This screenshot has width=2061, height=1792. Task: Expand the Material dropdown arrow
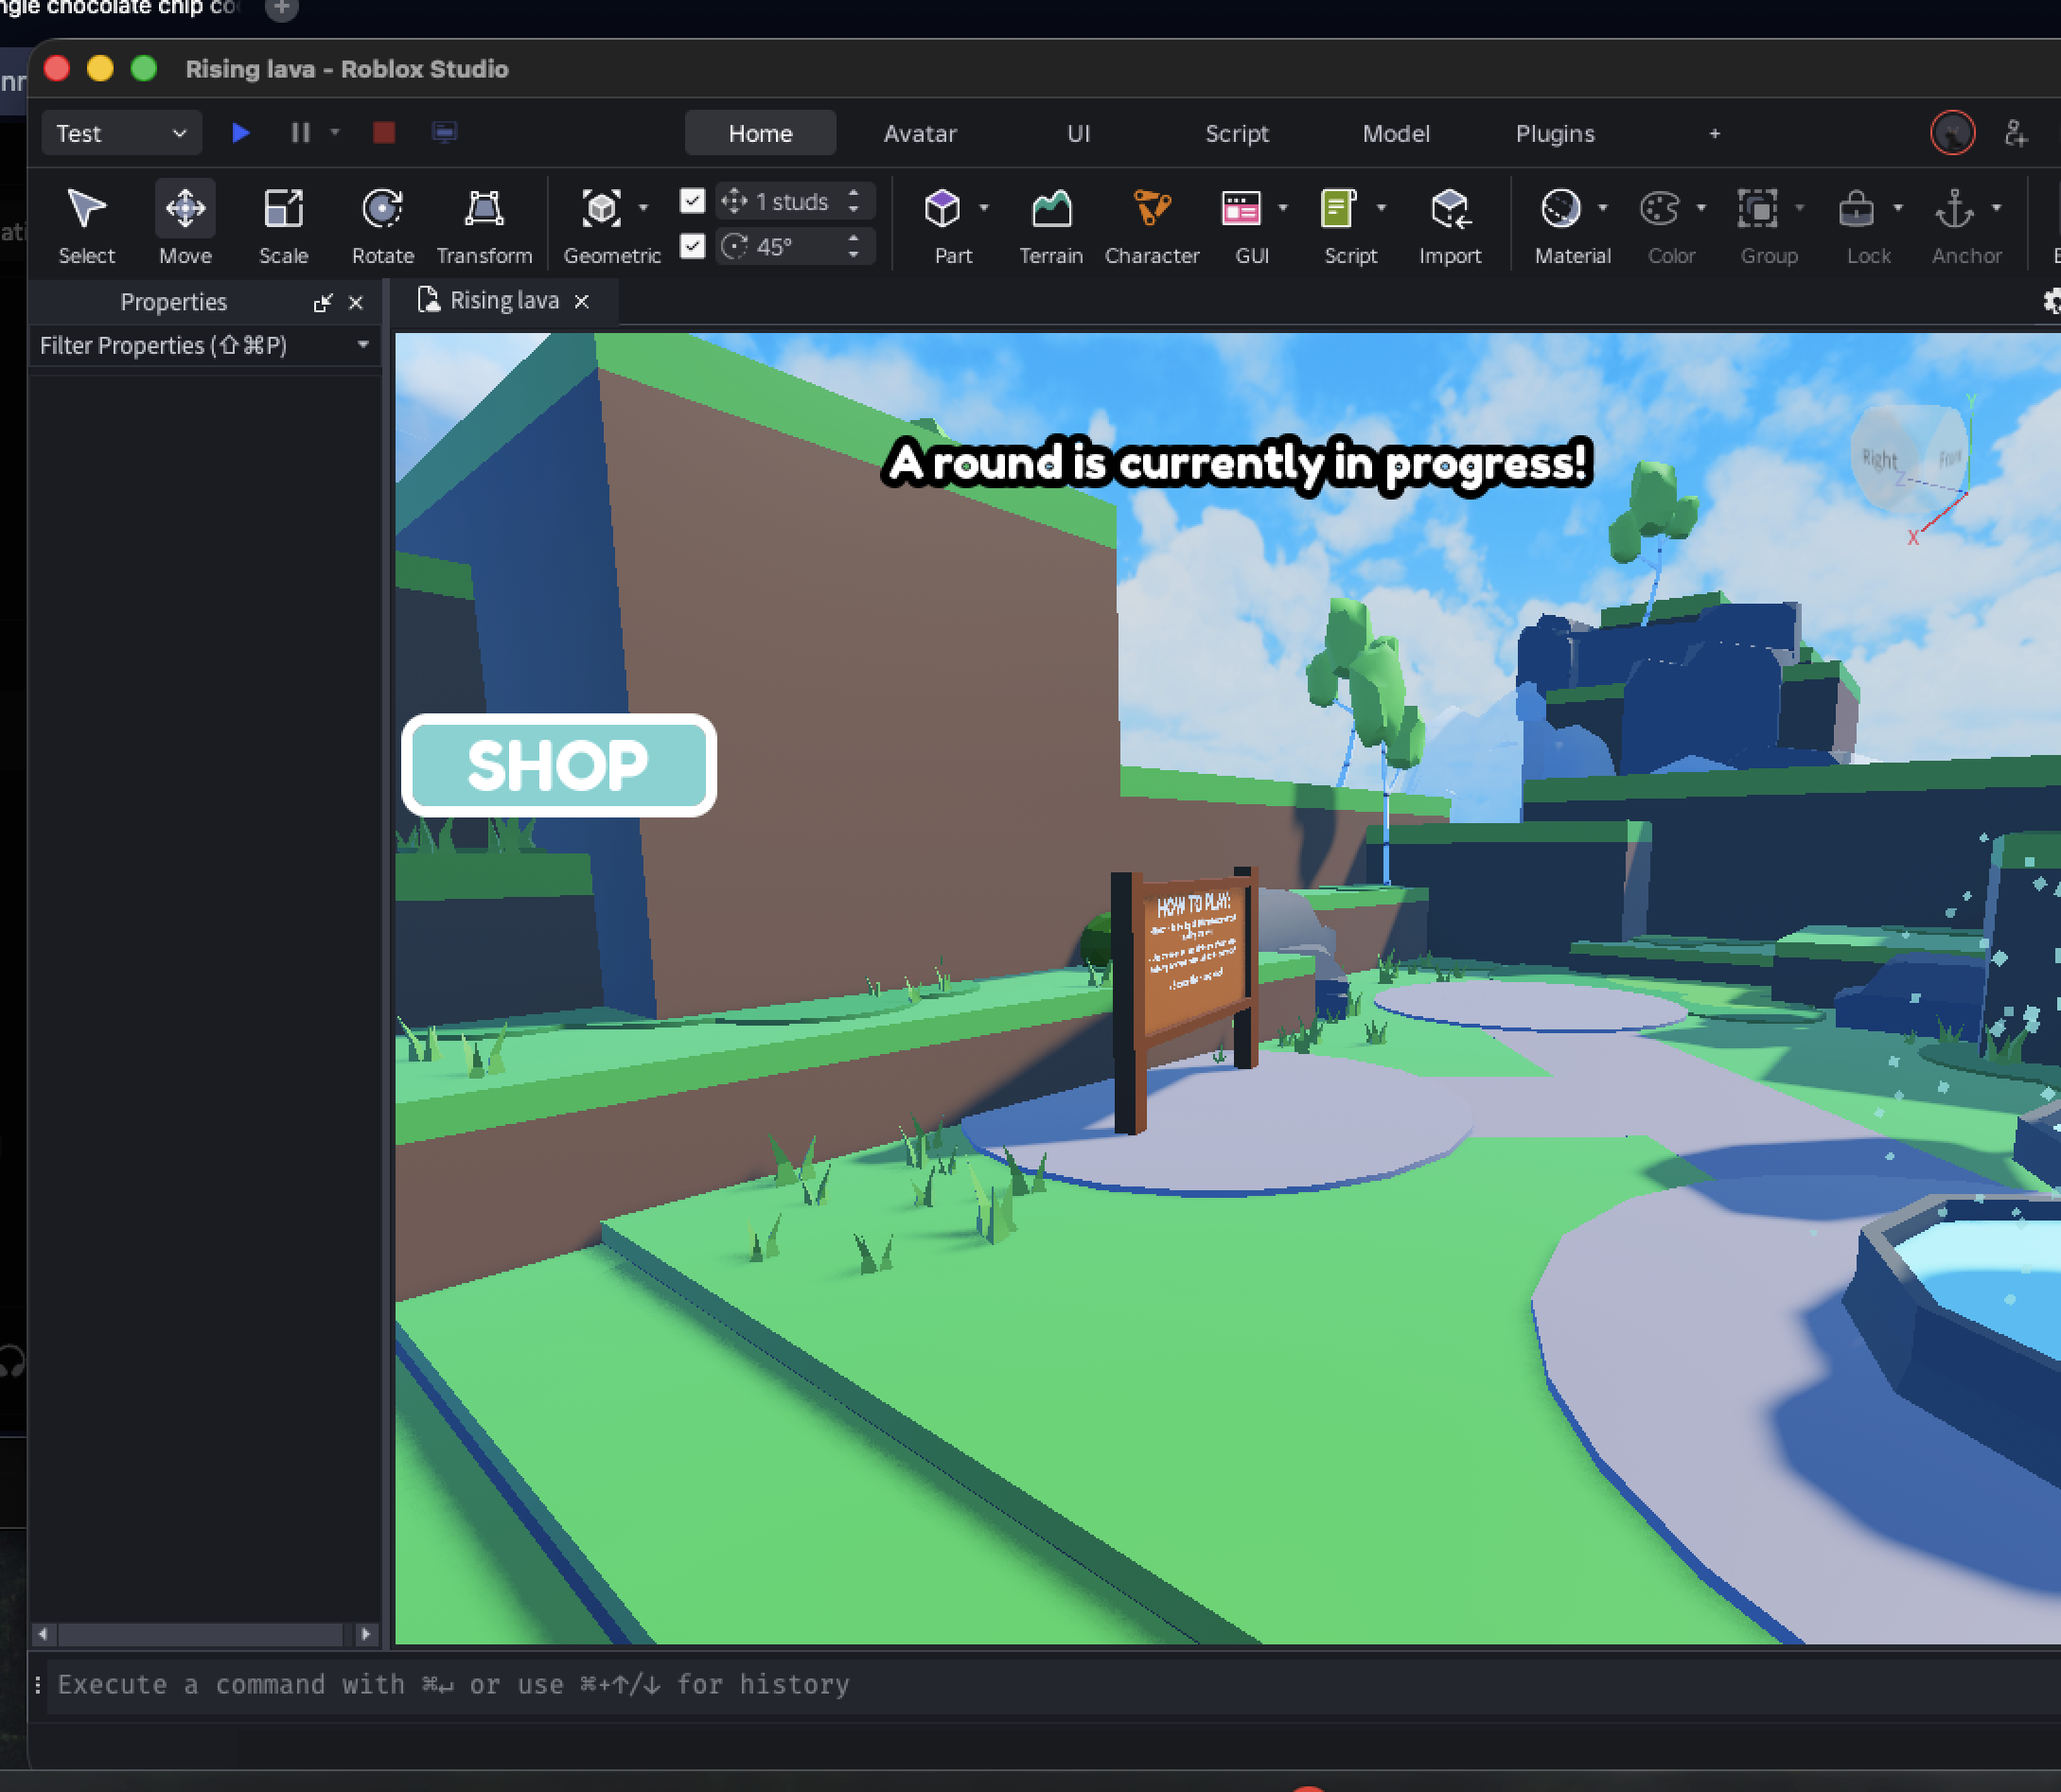click(1603, 208)
